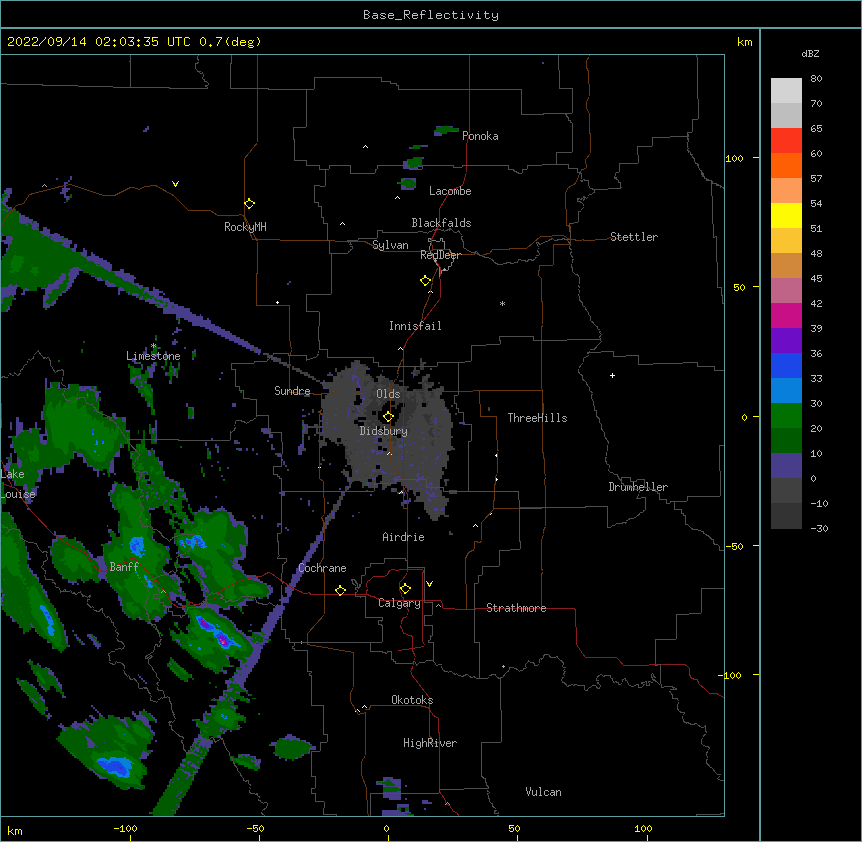Screen dimensions: 862x842
Task: Click the Okotoks town label
Action: (x=412, y=700)
